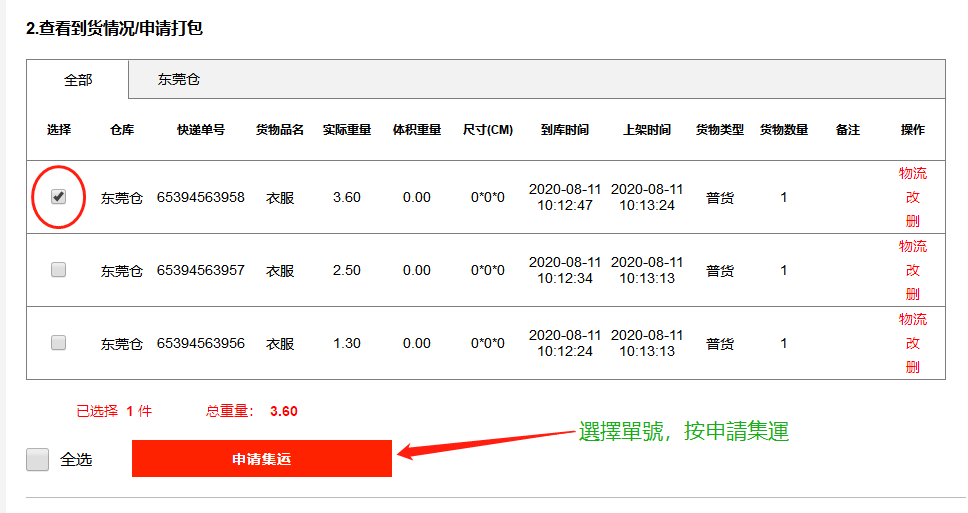The image size is (968, 513).
Task: Click 改 to edit parcel 65394563956
Action: 912,343
